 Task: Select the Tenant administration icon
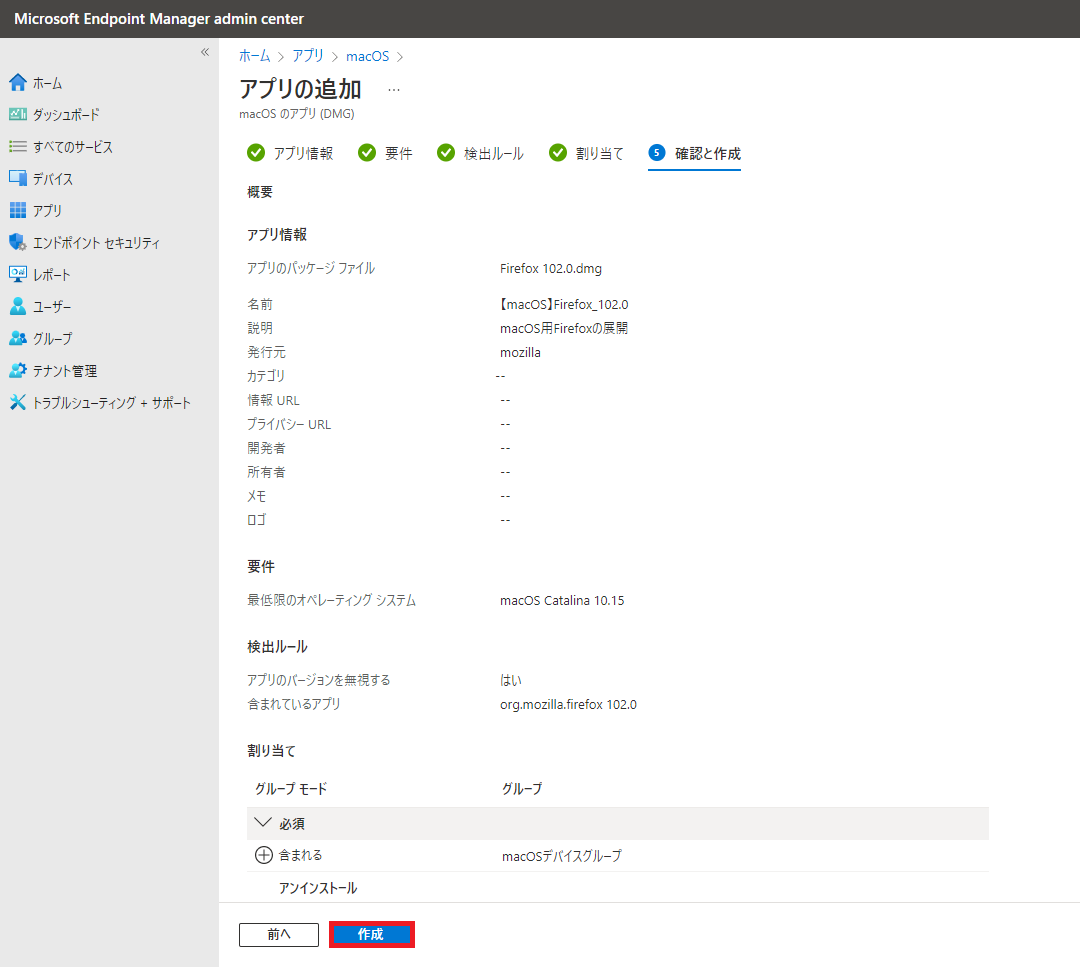(x=17, y=371)
